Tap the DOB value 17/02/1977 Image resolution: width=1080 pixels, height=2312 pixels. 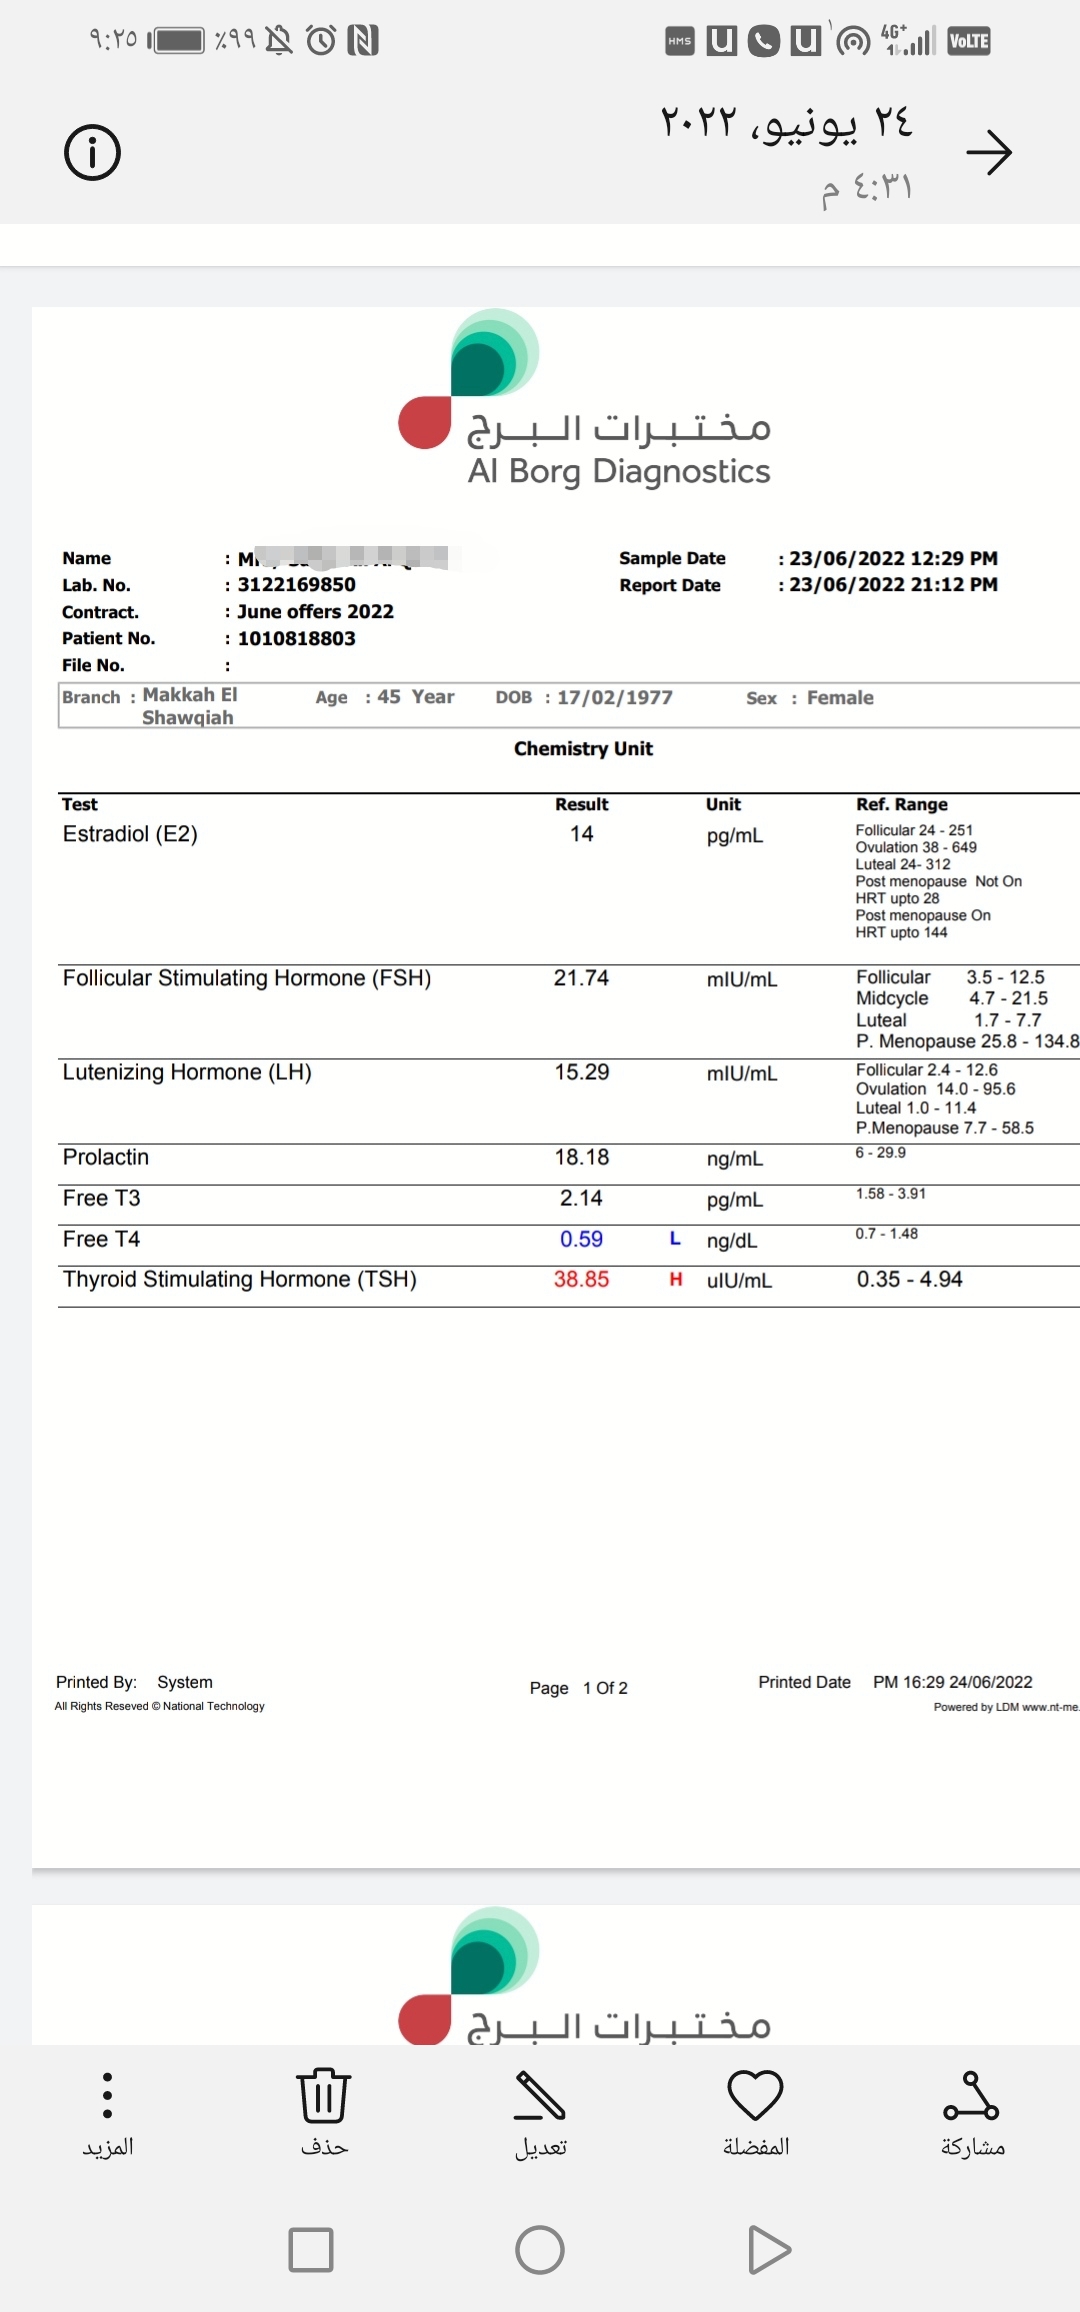(615, 697)
